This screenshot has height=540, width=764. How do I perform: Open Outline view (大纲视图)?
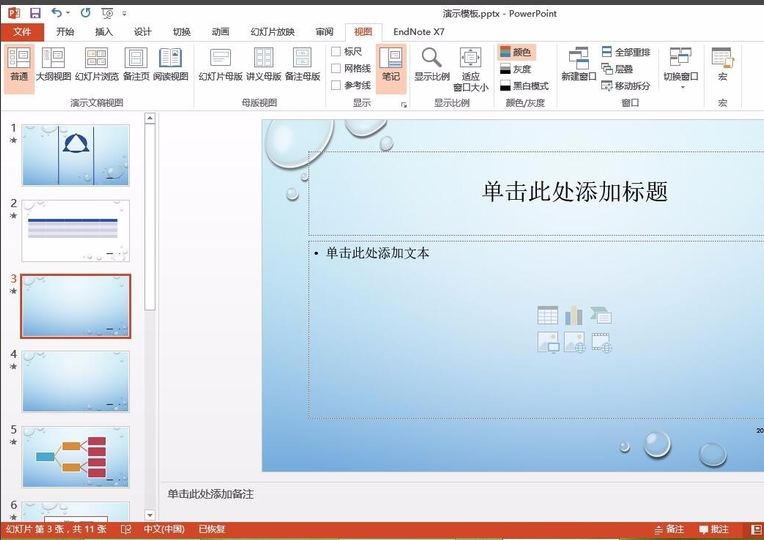click(53, 65)
